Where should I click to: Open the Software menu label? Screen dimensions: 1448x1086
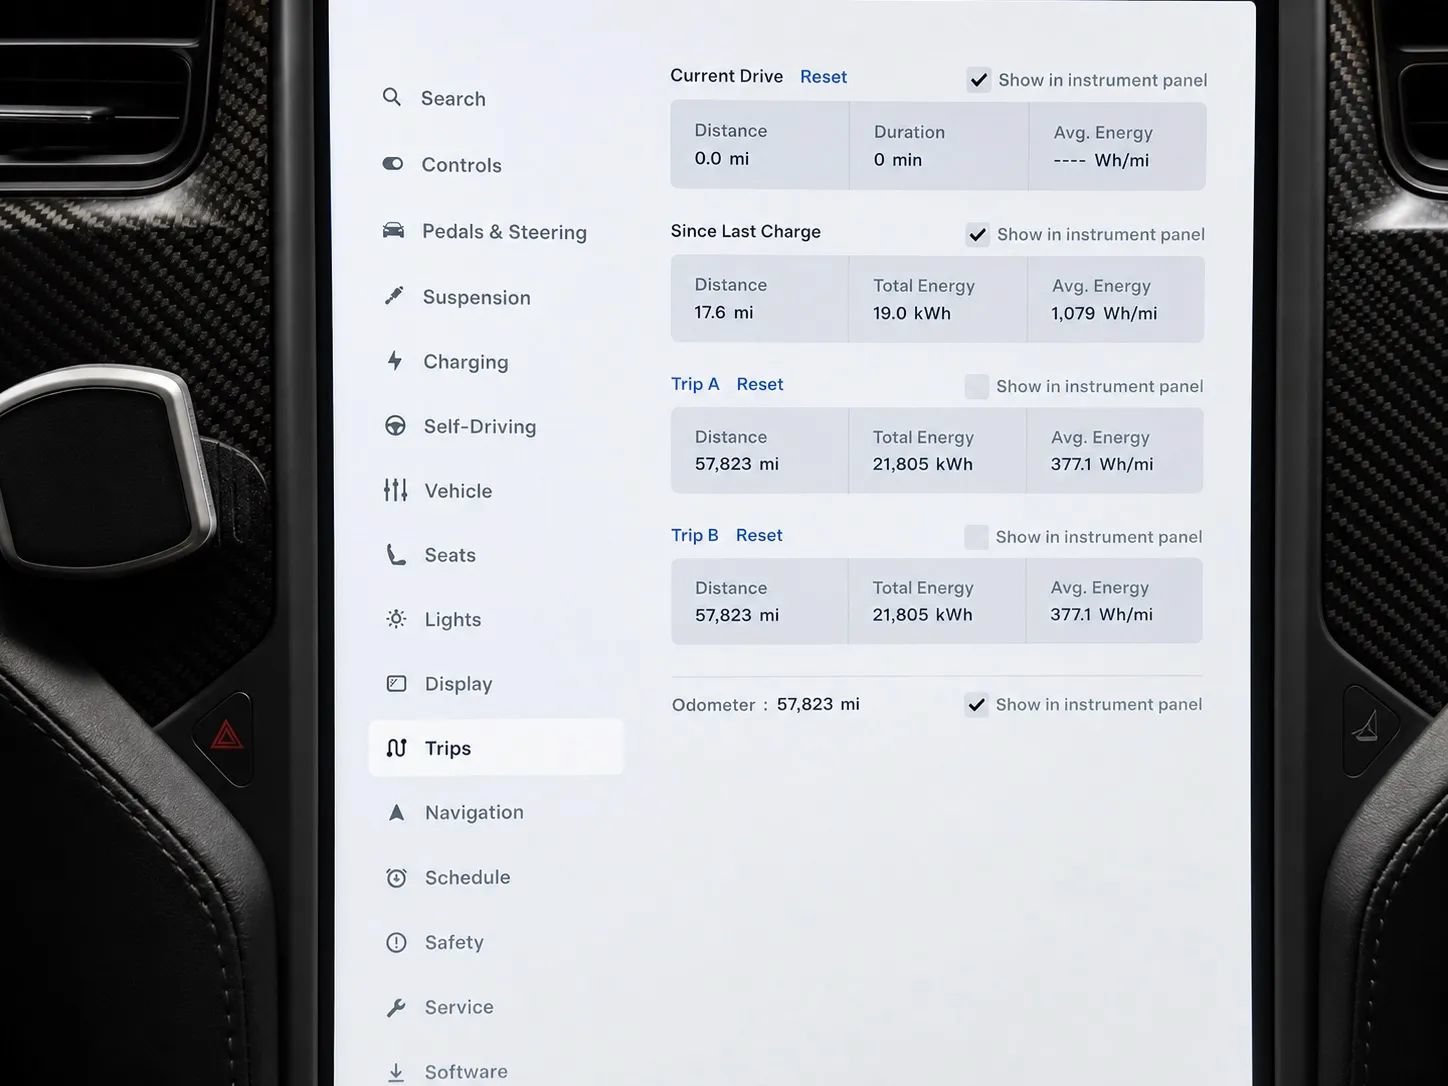pyautogui.click(x=466, y=1072)
